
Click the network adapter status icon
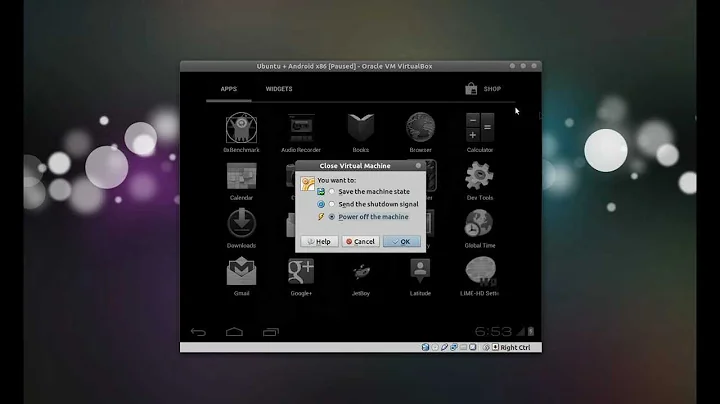(x=454, y=348)
